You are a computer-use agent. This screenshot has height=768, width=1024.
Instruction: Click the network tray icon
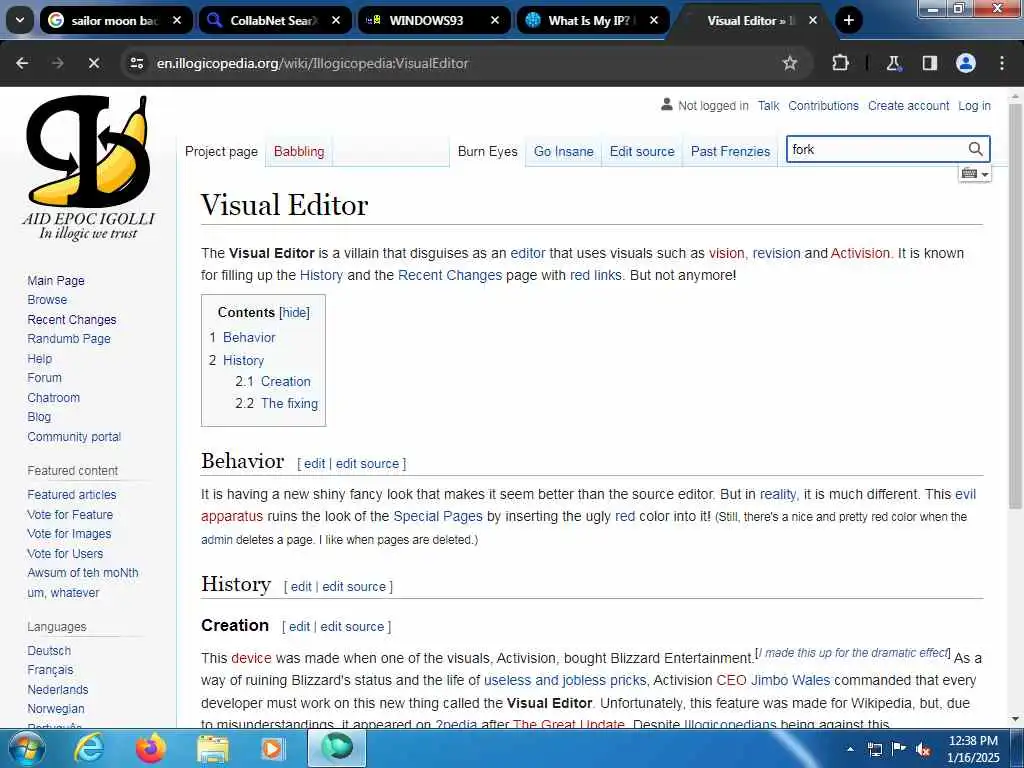874,749
